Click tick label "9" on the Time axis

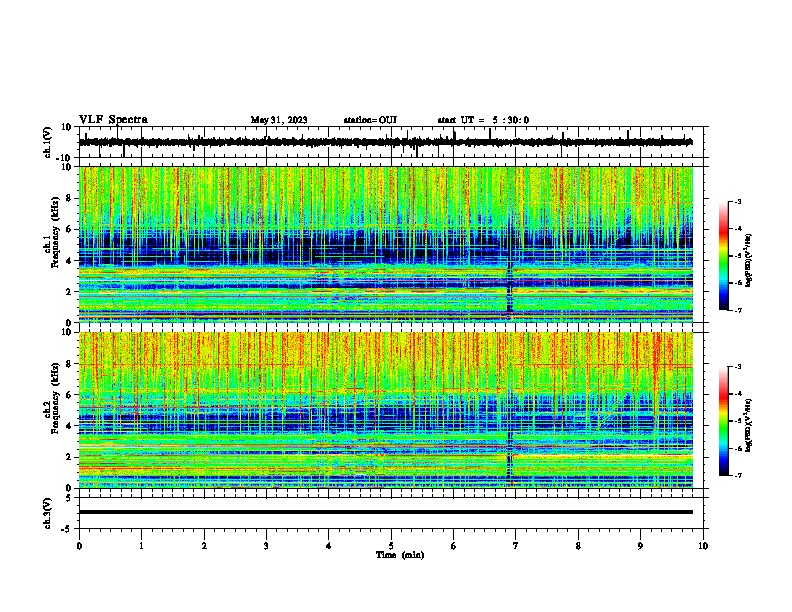pyautogui.click(x=640, y=546)
